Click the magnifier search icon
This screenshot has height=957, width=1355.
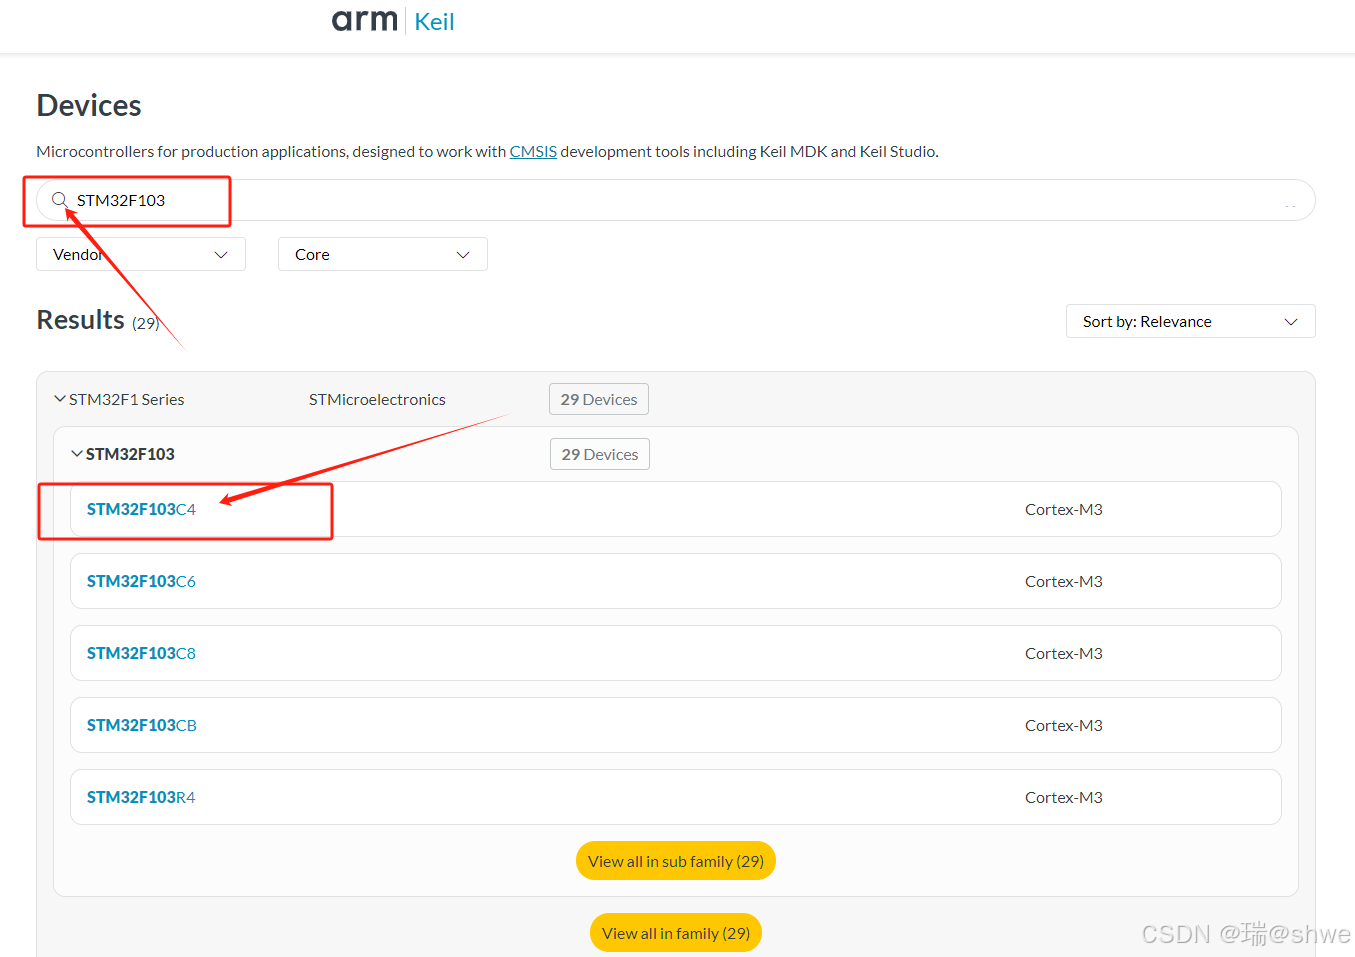click(x=60, y=200)
